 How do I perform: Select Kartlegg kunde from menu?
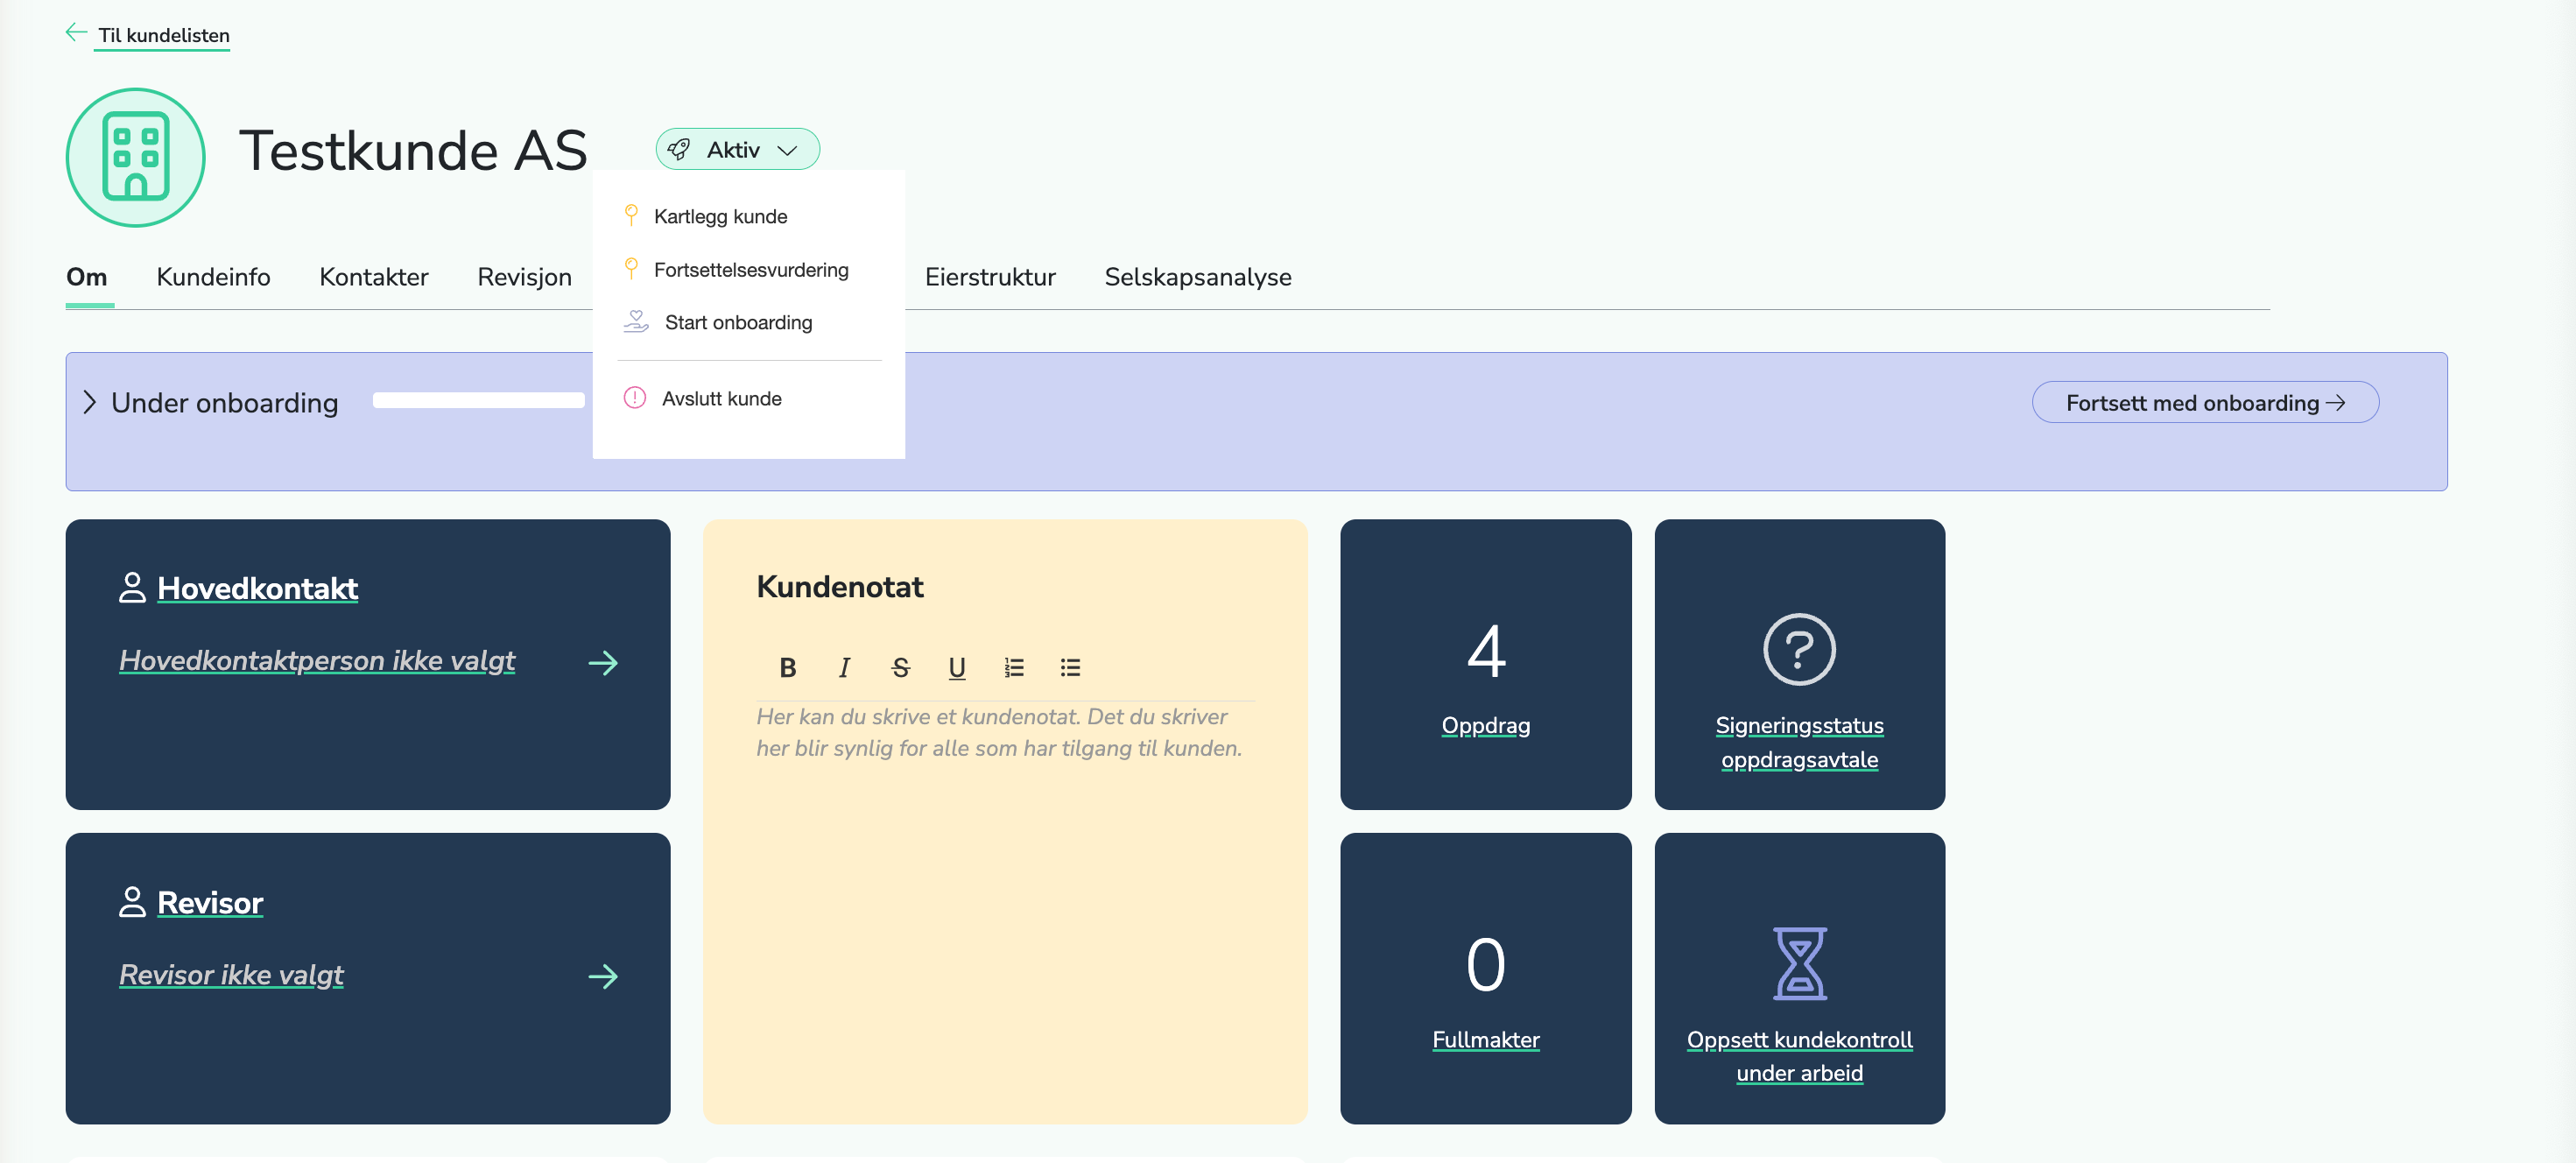(x=720, y=217)
